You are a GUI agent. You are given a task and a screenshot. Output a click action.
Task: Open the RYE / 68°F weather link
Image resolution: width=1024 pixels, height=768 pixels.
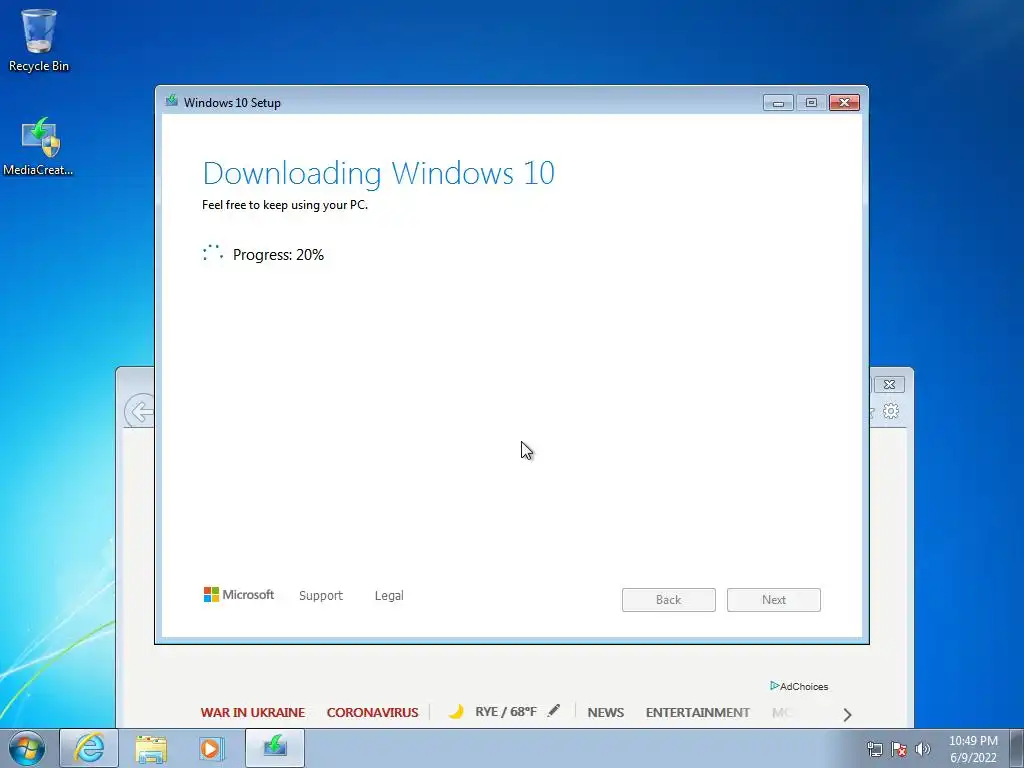(x=506, y=712)
